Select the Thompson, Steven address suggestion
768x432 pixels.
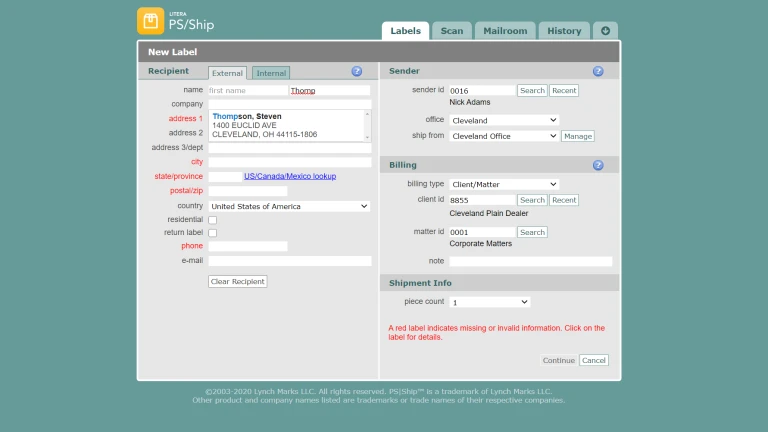(x=286, y=125)
